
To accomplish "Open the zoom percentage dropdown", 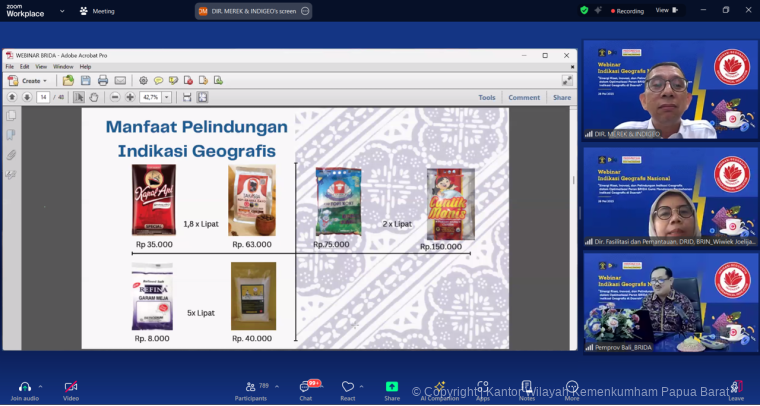I will click(167, 97).
